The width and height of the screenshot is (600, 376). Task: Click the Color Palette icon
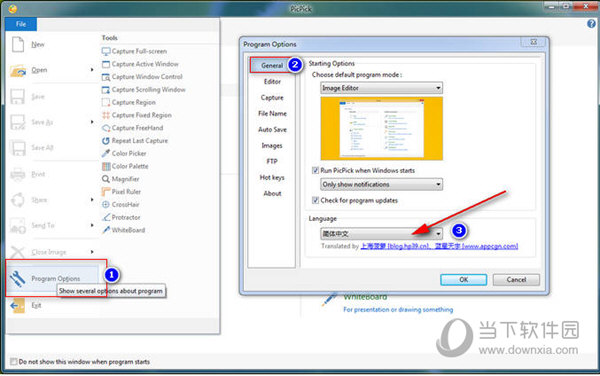tap(106, 166)
